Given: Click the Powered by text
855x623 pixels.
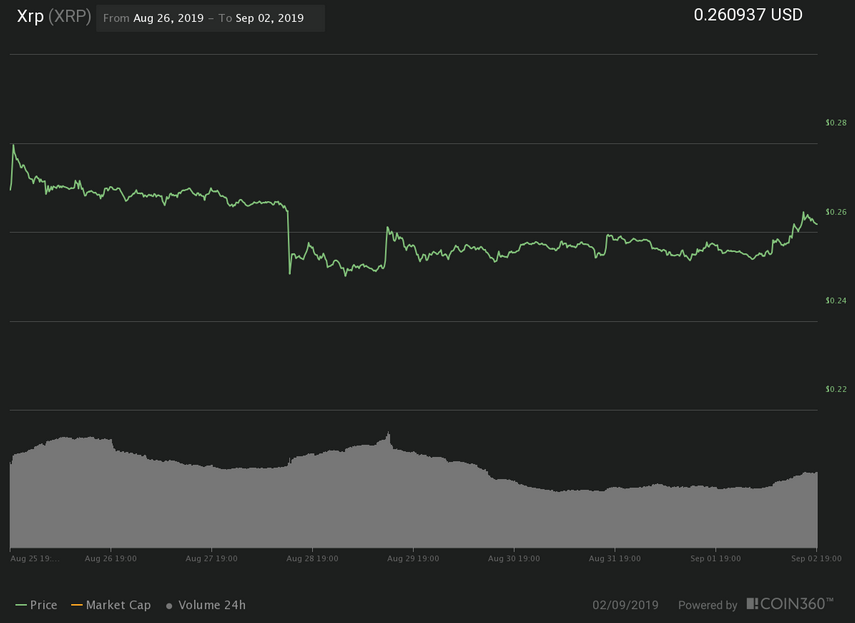Looking at the screenshot, I should [x=708, y=605].
